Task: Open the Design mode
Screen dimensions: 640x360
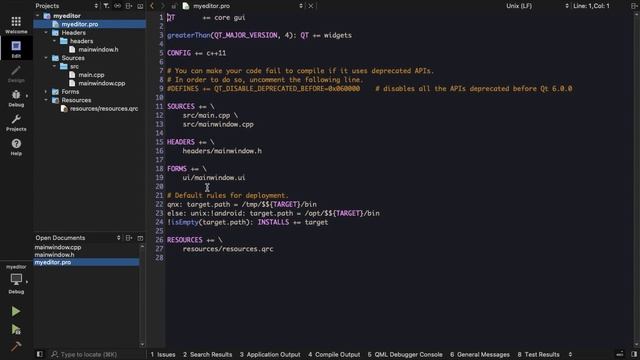Action: coord(16,73)
